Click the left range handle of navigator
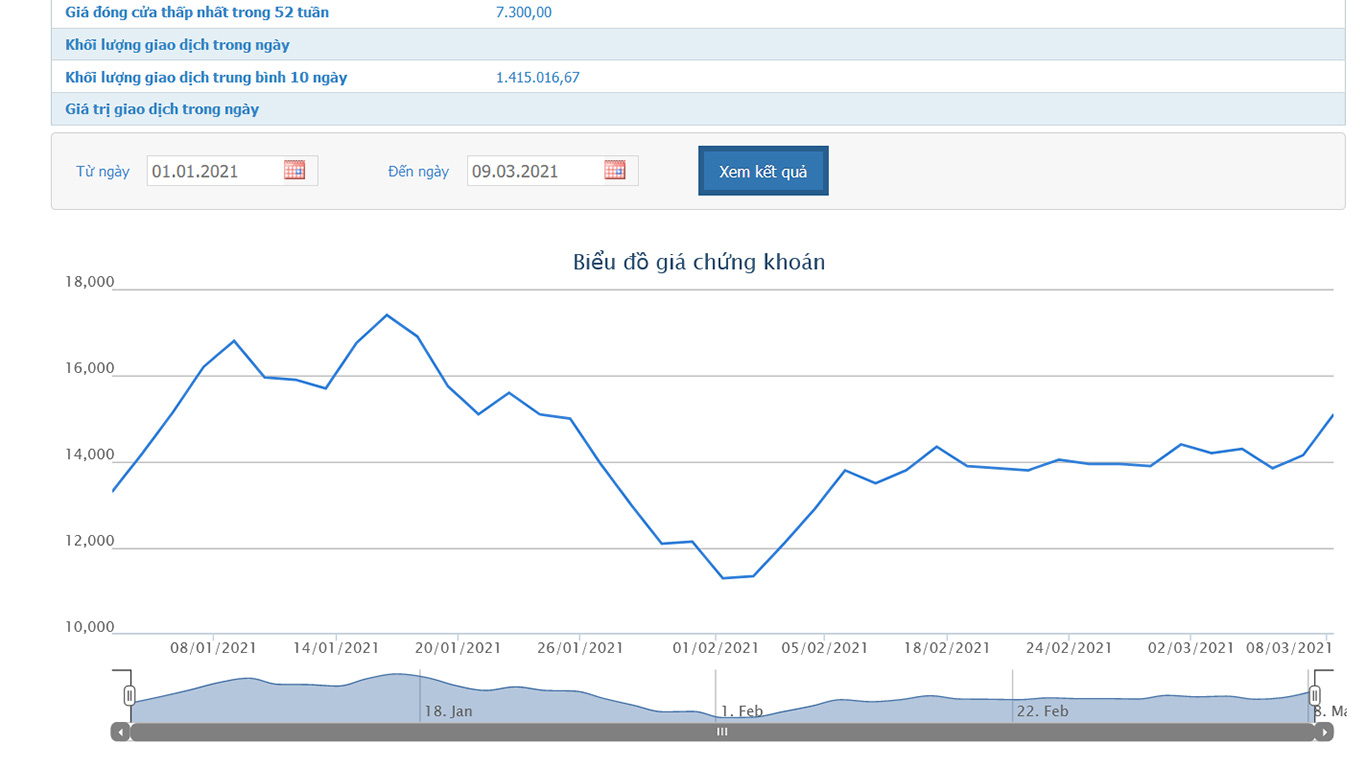The height and width of the screenshot is (767, 1366). (x=129, y=695)
